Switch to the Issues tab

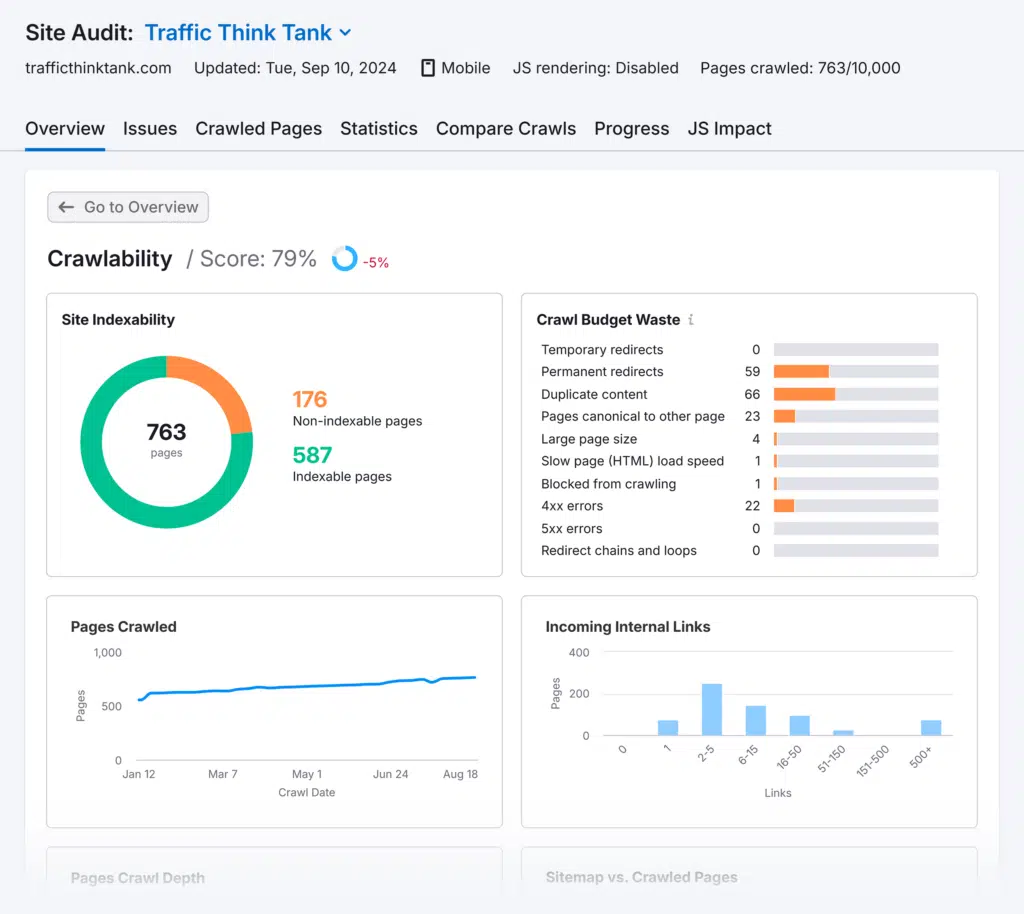[x=150, y=129]
